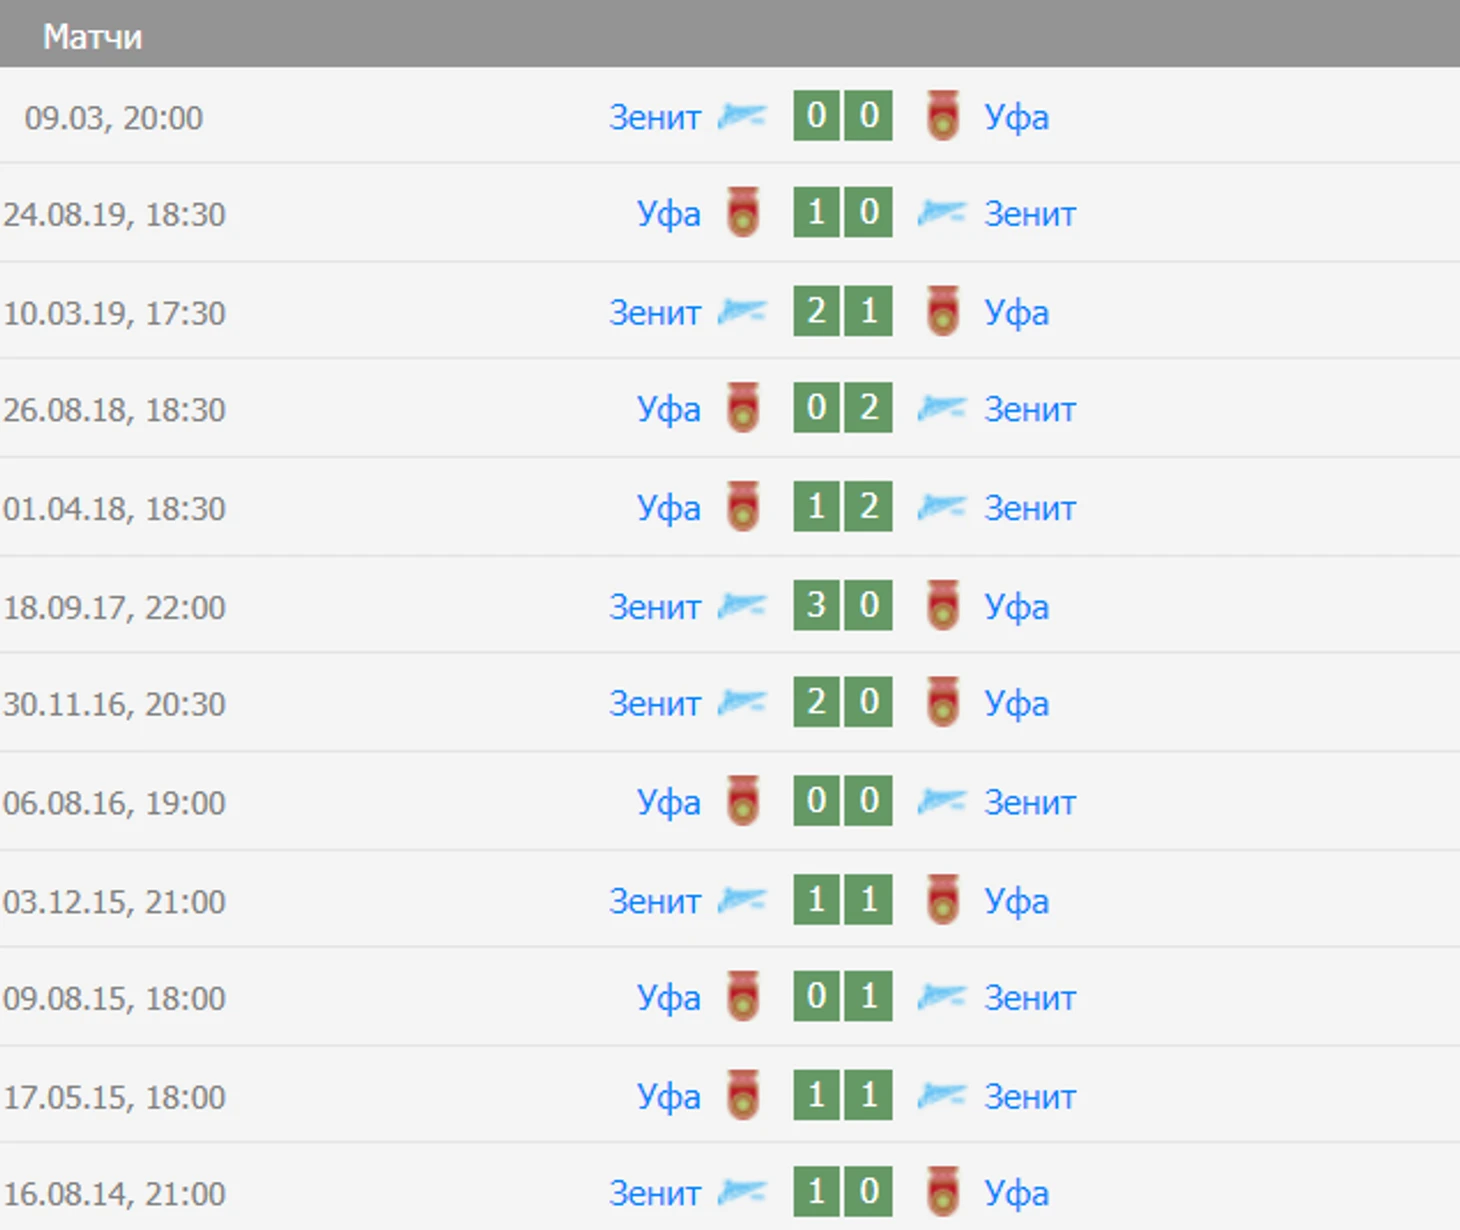This screenshot has height=1230, width=1460.
Task: Open the Зенит link in 24.08.19 row
Action: click(1030, 214)
